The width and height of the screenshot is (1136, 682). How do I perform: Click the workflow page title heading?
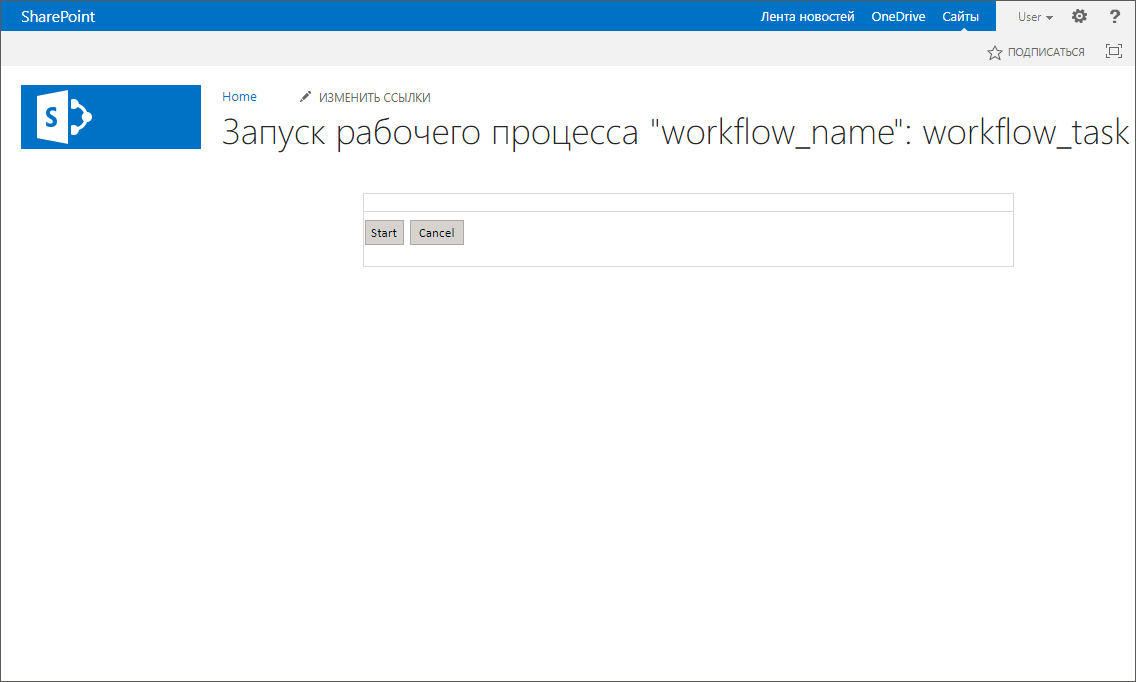675,133
